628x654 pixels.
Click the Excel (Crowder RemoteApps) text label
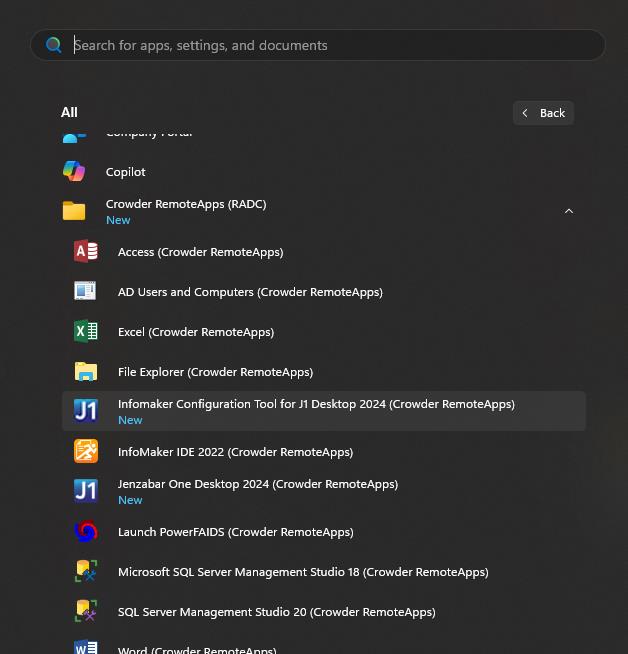tap(196, 332)
